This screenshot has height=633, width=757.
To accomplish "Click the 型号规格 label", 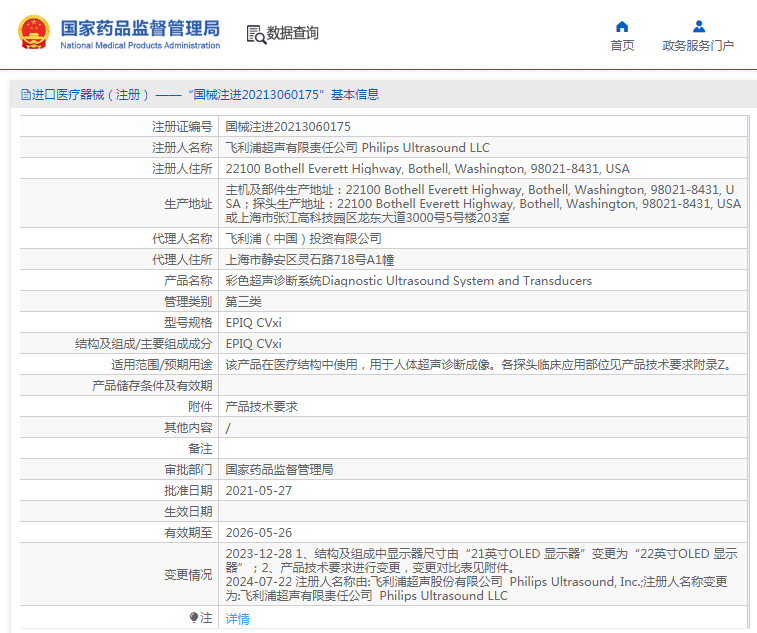I will pos(188,323).
